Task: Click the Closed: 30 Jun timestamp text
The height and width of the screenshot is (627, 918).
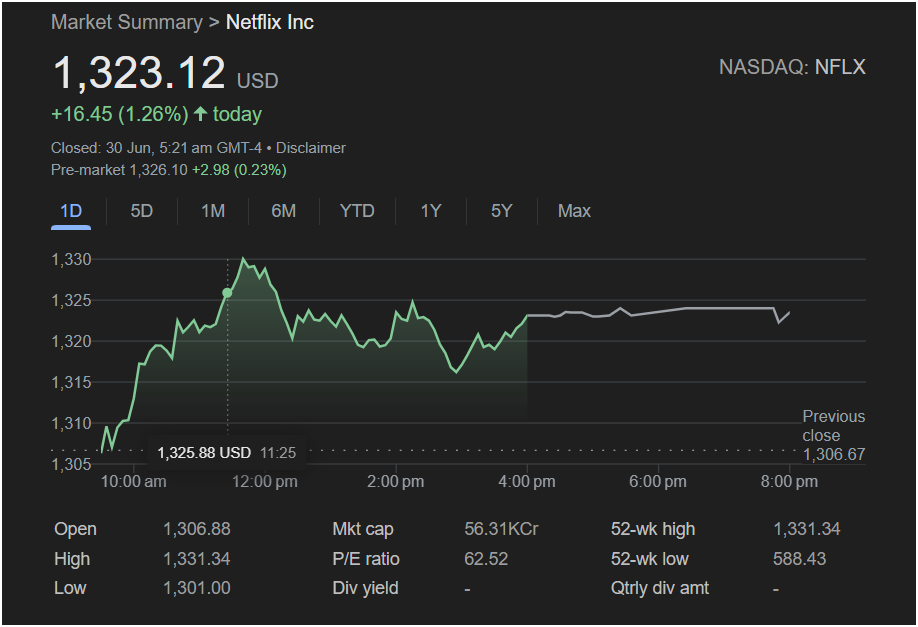Action: click(x=156, y=148)
